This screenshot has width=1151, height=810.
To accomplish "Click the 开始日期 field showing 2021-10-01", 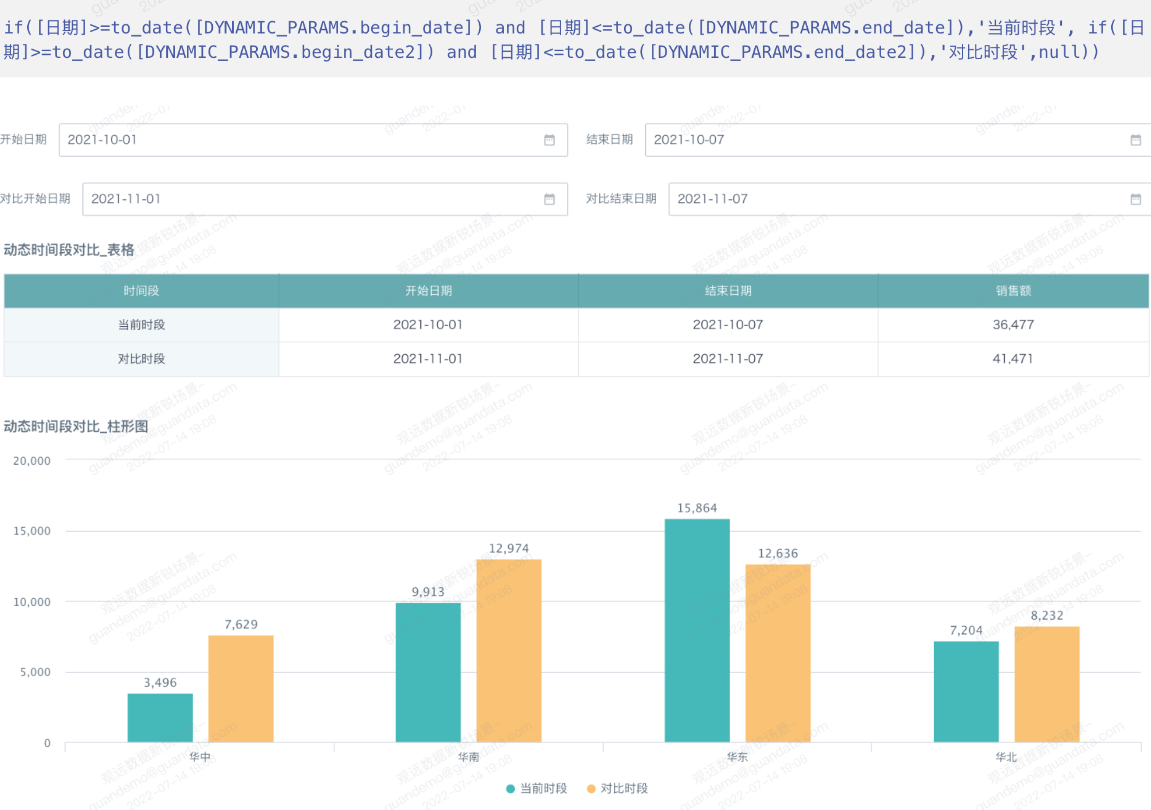I will tap(313, 140).
